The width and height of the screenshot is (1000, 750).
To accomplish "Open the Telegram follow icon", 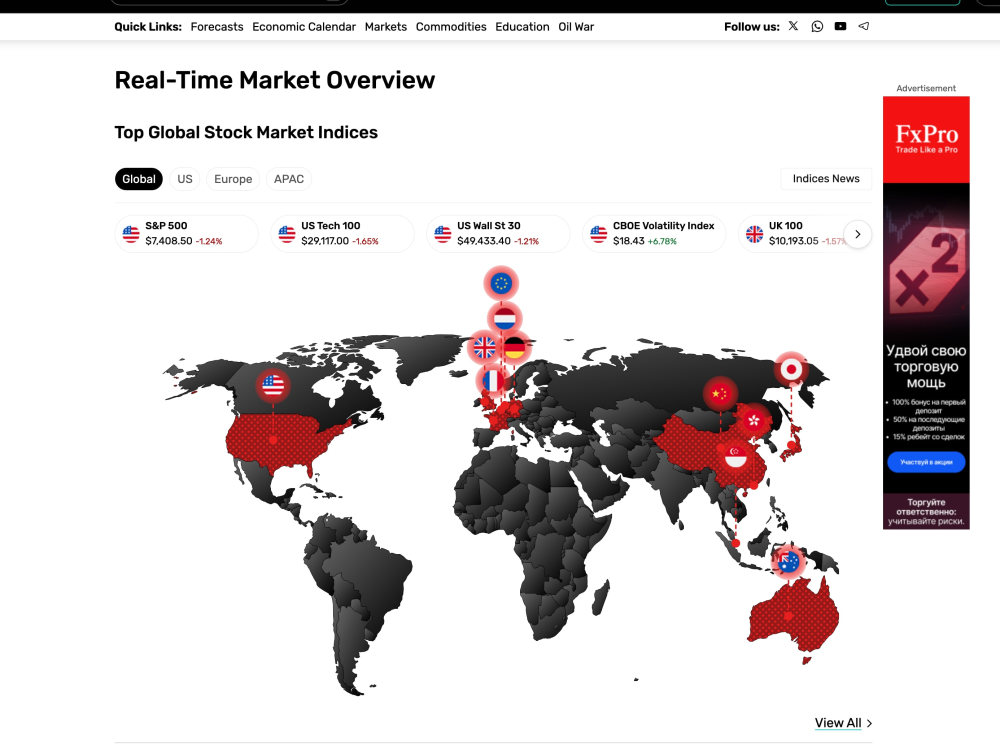I will pos(864,26).
